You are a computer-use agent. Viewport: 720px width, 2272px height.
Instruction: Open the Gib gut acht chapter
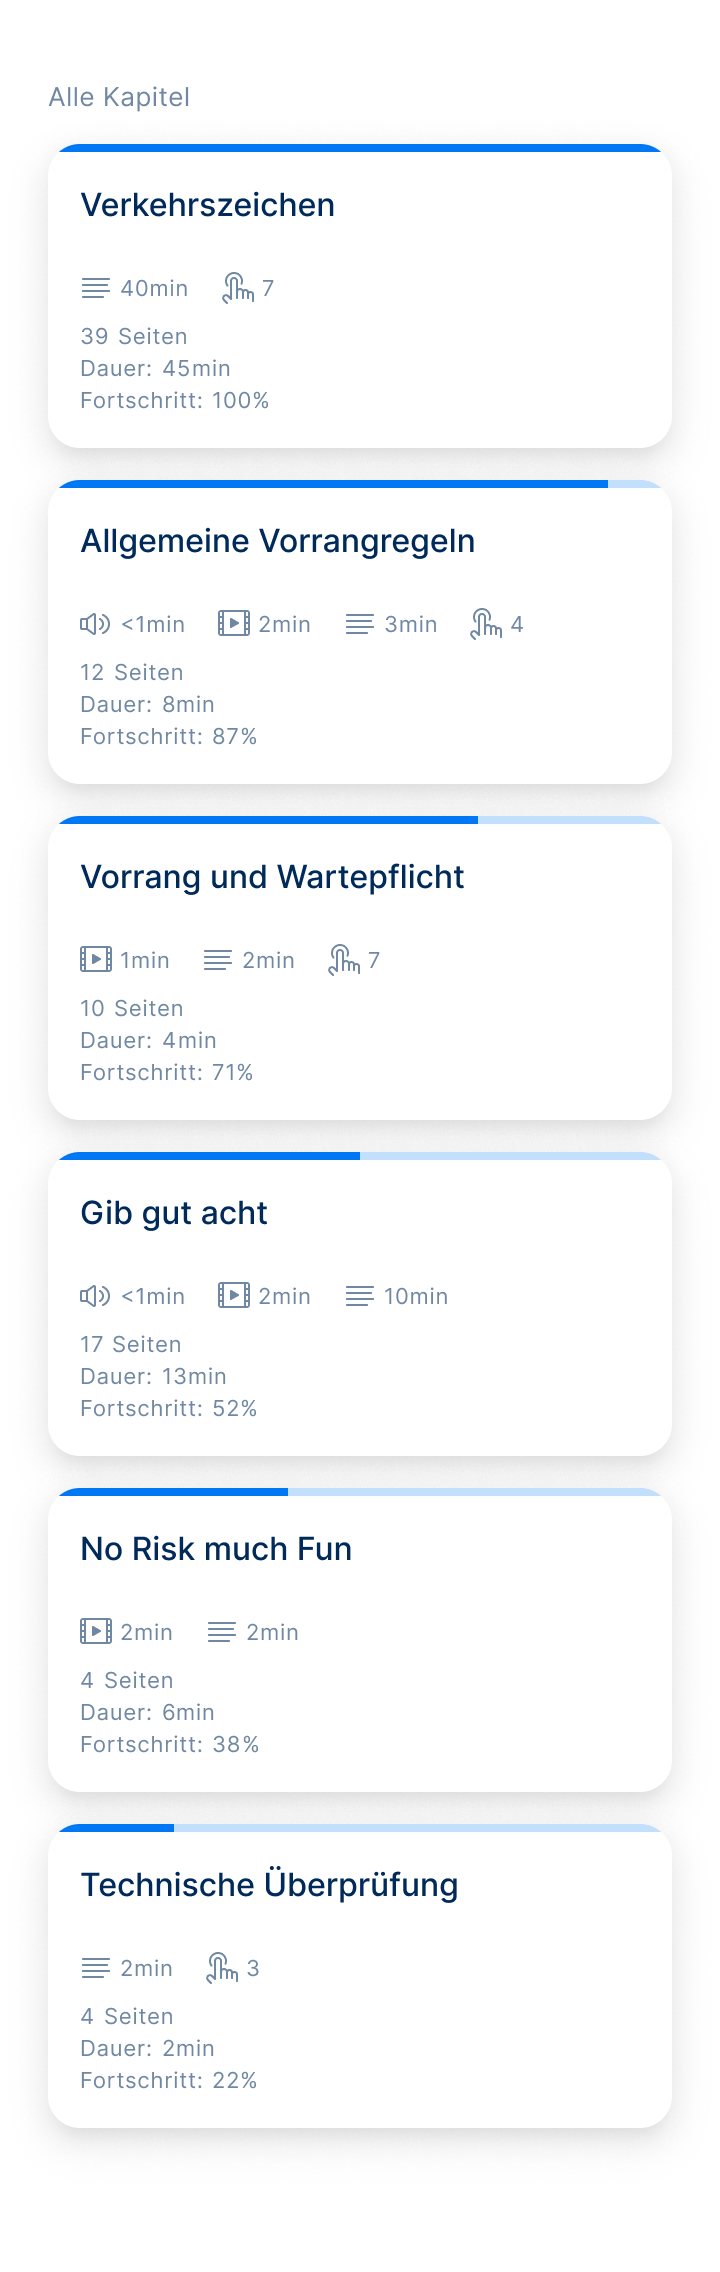[x=360, y=1304]
